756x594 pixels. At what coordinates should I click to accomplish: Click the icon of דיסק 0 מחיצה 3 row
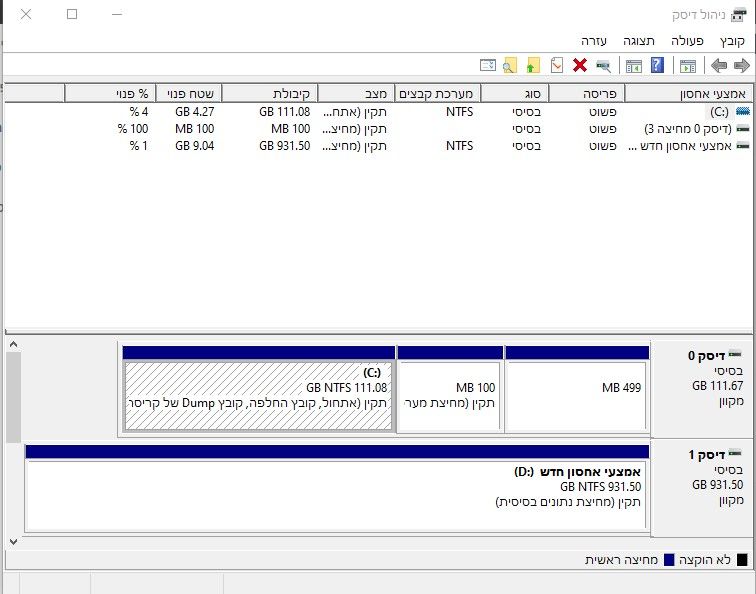(743, 129)
